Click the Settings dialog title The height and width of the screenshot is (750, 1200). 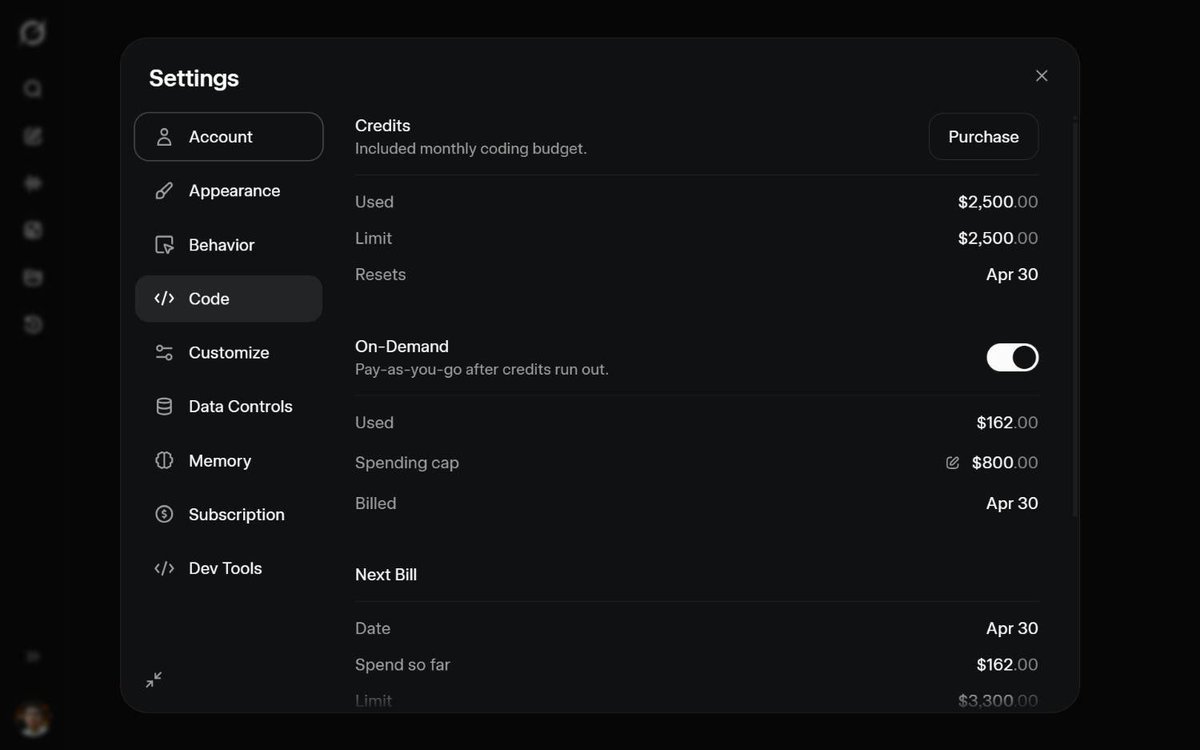(x=194, y=78)
